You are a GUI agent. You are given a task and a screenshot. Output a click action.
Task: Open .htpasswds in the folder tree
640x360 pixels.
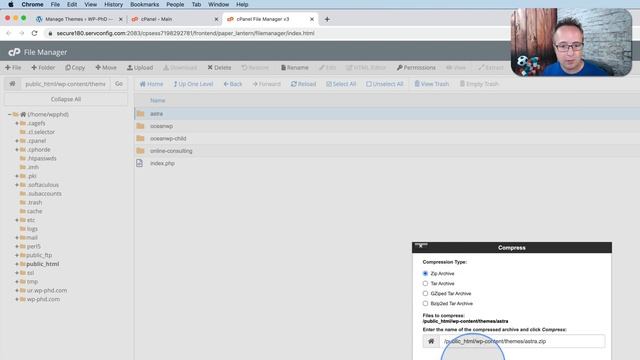coord(42,158)
